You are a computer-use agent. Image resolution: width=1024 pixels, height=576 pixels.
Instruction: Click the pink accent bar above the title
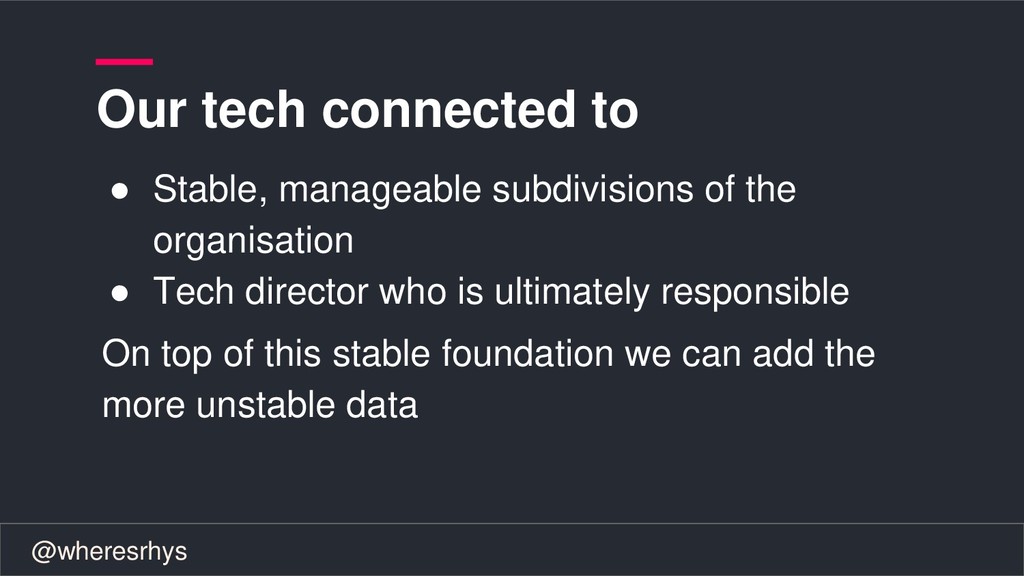pos(124,62)
